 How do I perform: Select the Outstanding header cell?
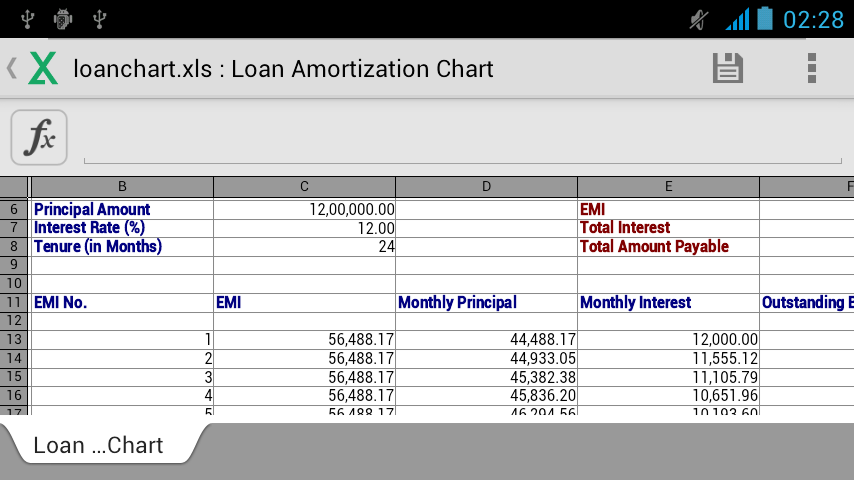(807, 302)
